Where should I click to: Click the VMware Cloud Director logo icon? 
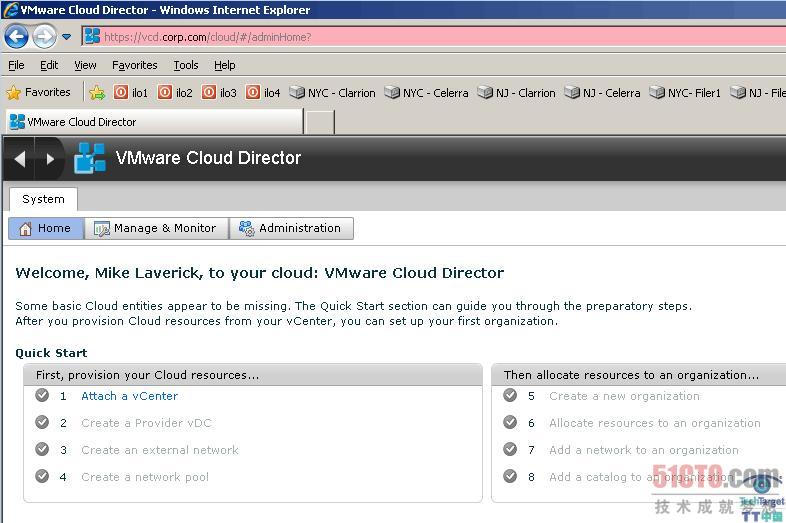click(90, 158)
